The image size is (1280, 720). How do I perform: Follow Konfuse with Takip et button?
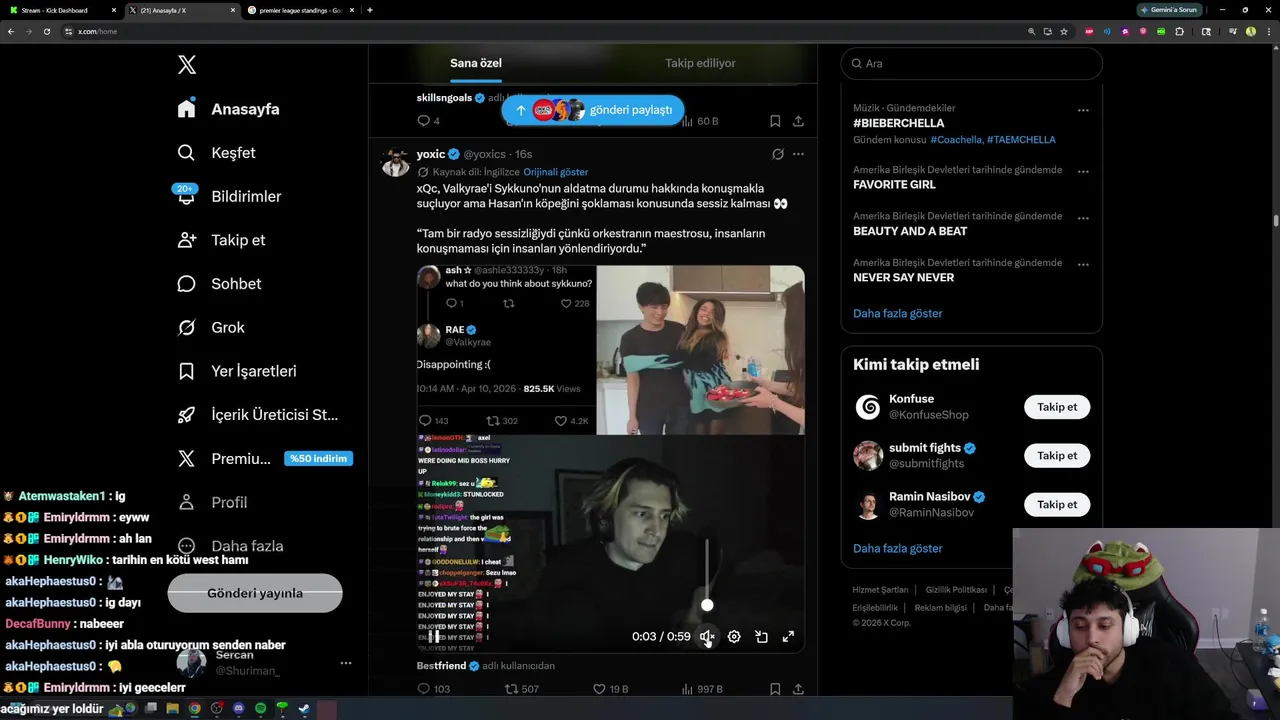(1057, 407)
